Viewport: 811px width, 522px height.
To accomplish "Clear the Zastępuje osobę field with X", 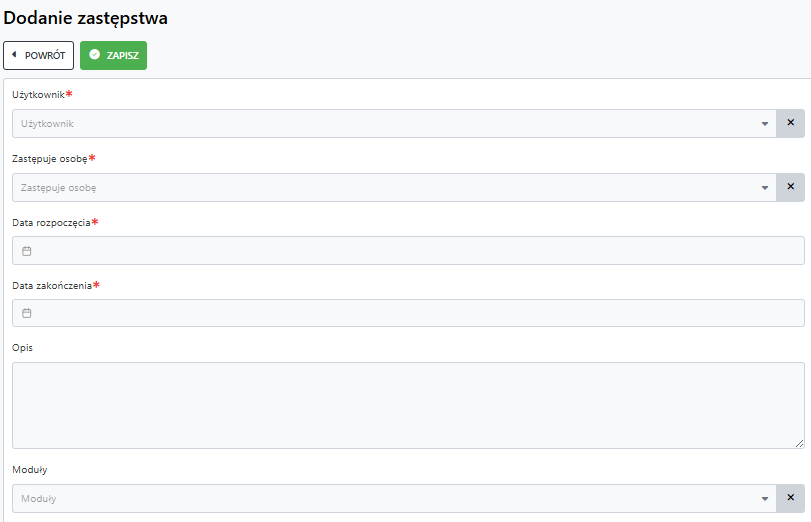I will click(790, 187).
